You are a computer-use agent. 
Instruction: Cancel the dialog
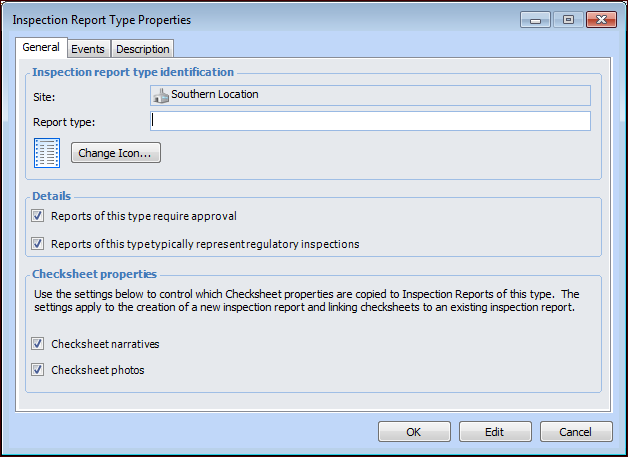tap(576, 432)
